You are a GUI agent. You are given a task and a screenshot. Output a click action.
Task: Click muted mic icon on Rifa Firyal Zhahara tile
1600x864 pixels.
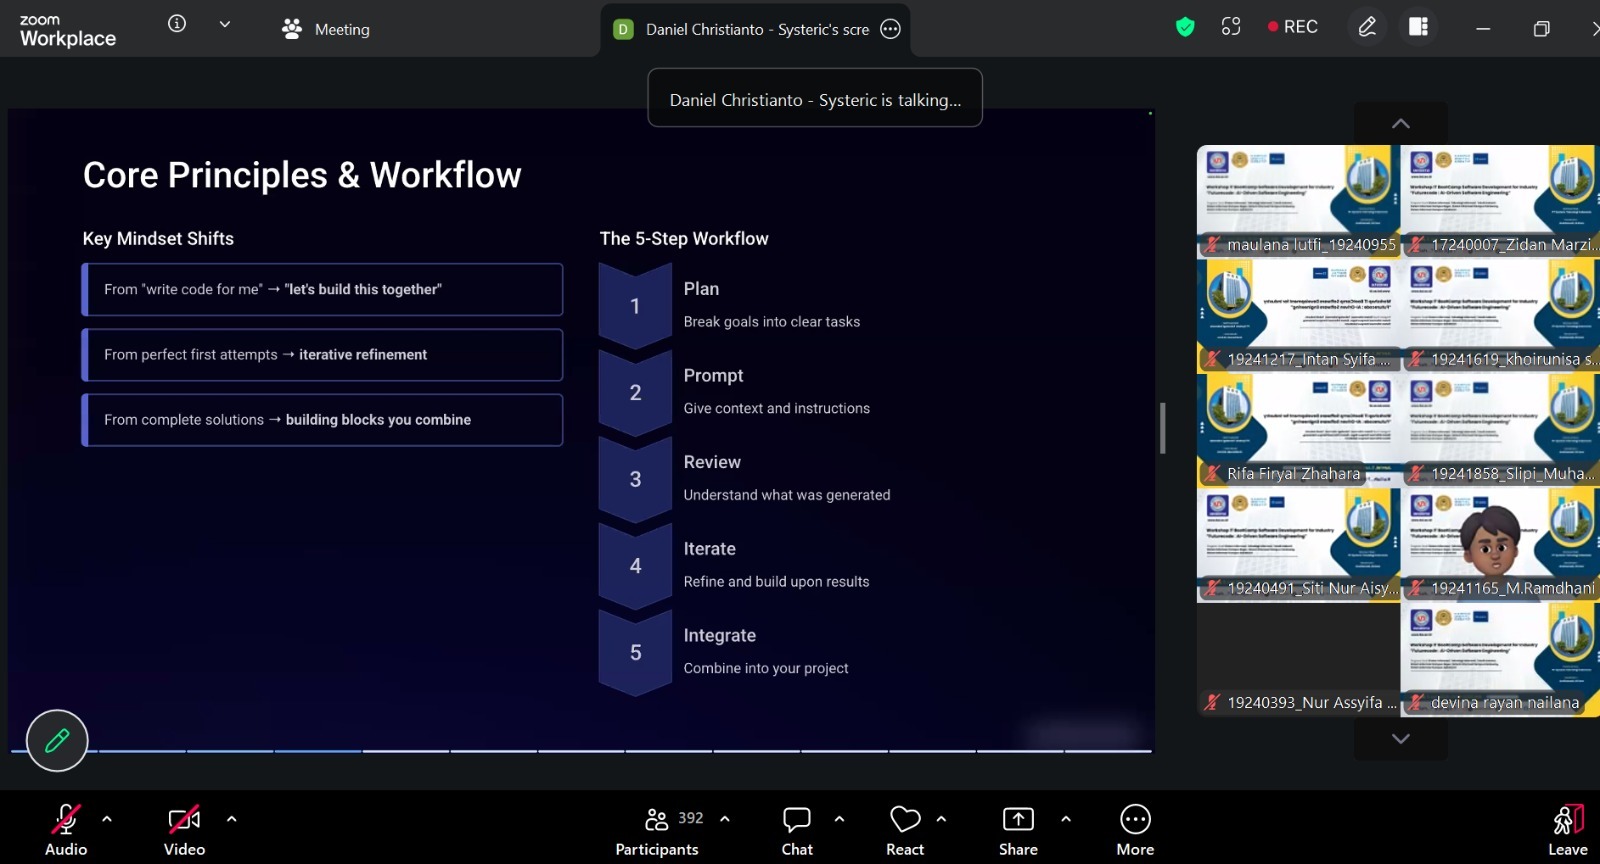[x=1212, y=473]
